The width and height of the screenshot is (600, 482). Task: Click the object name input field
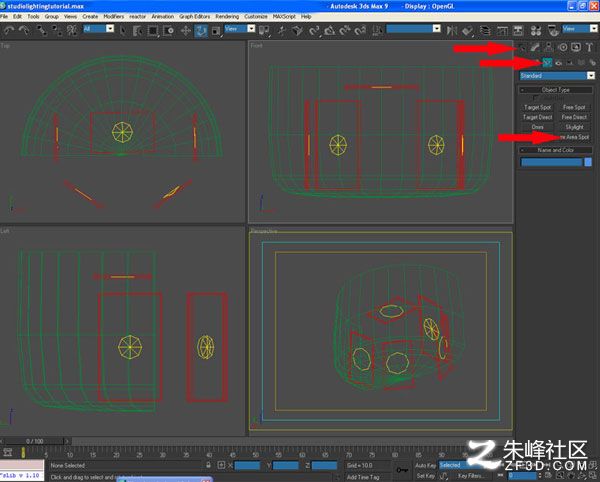551,162
